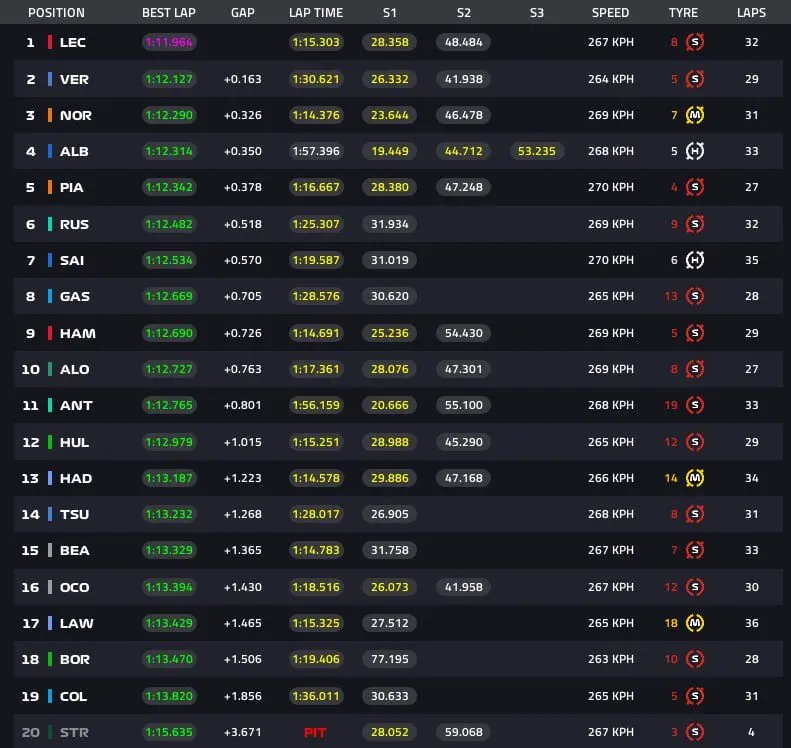The height and width of the screenshot is (748, 791).
Task: Click the hard tyre icon for ALB
Action: [x=695, y=151]
